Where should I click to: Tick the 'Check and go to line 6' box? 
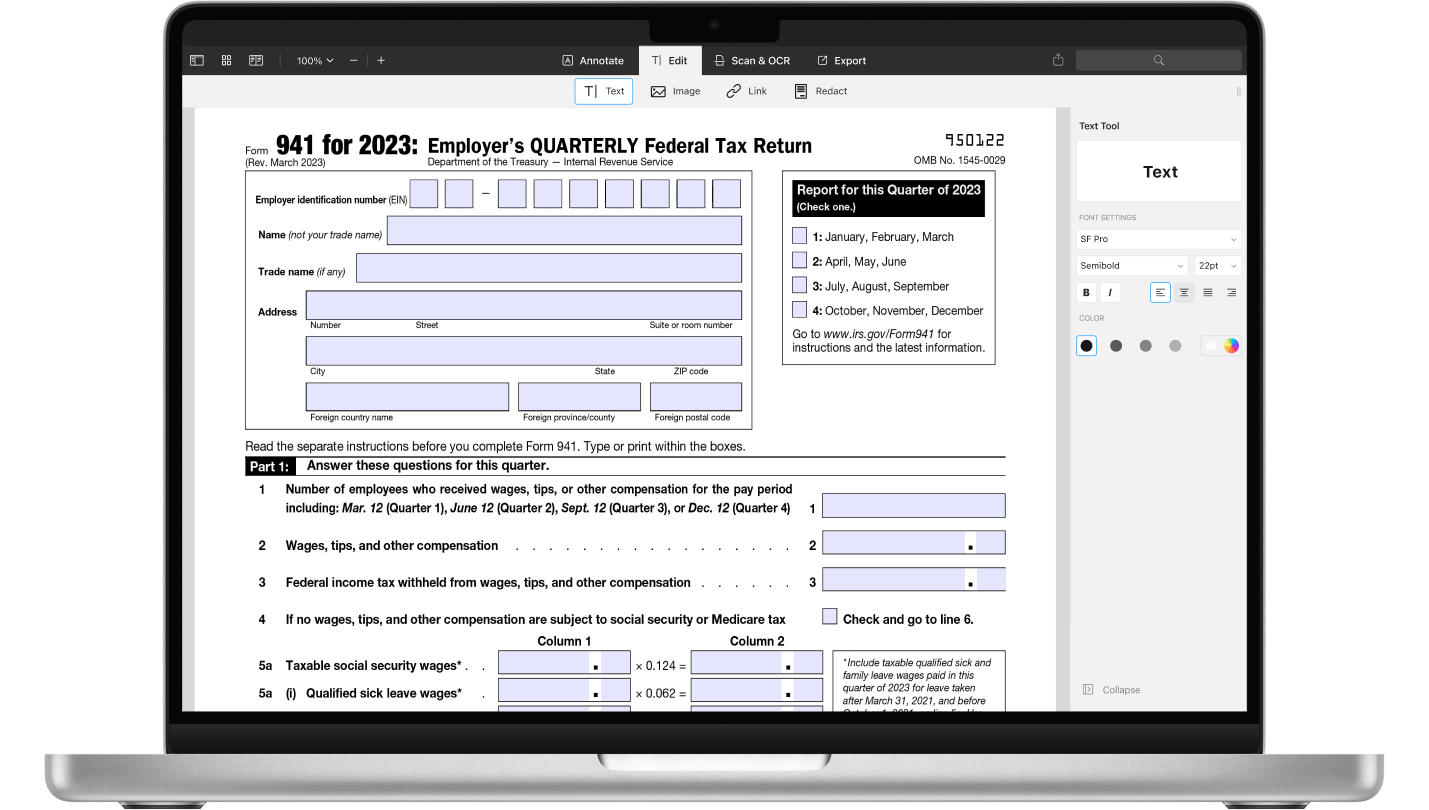(830, 616)
